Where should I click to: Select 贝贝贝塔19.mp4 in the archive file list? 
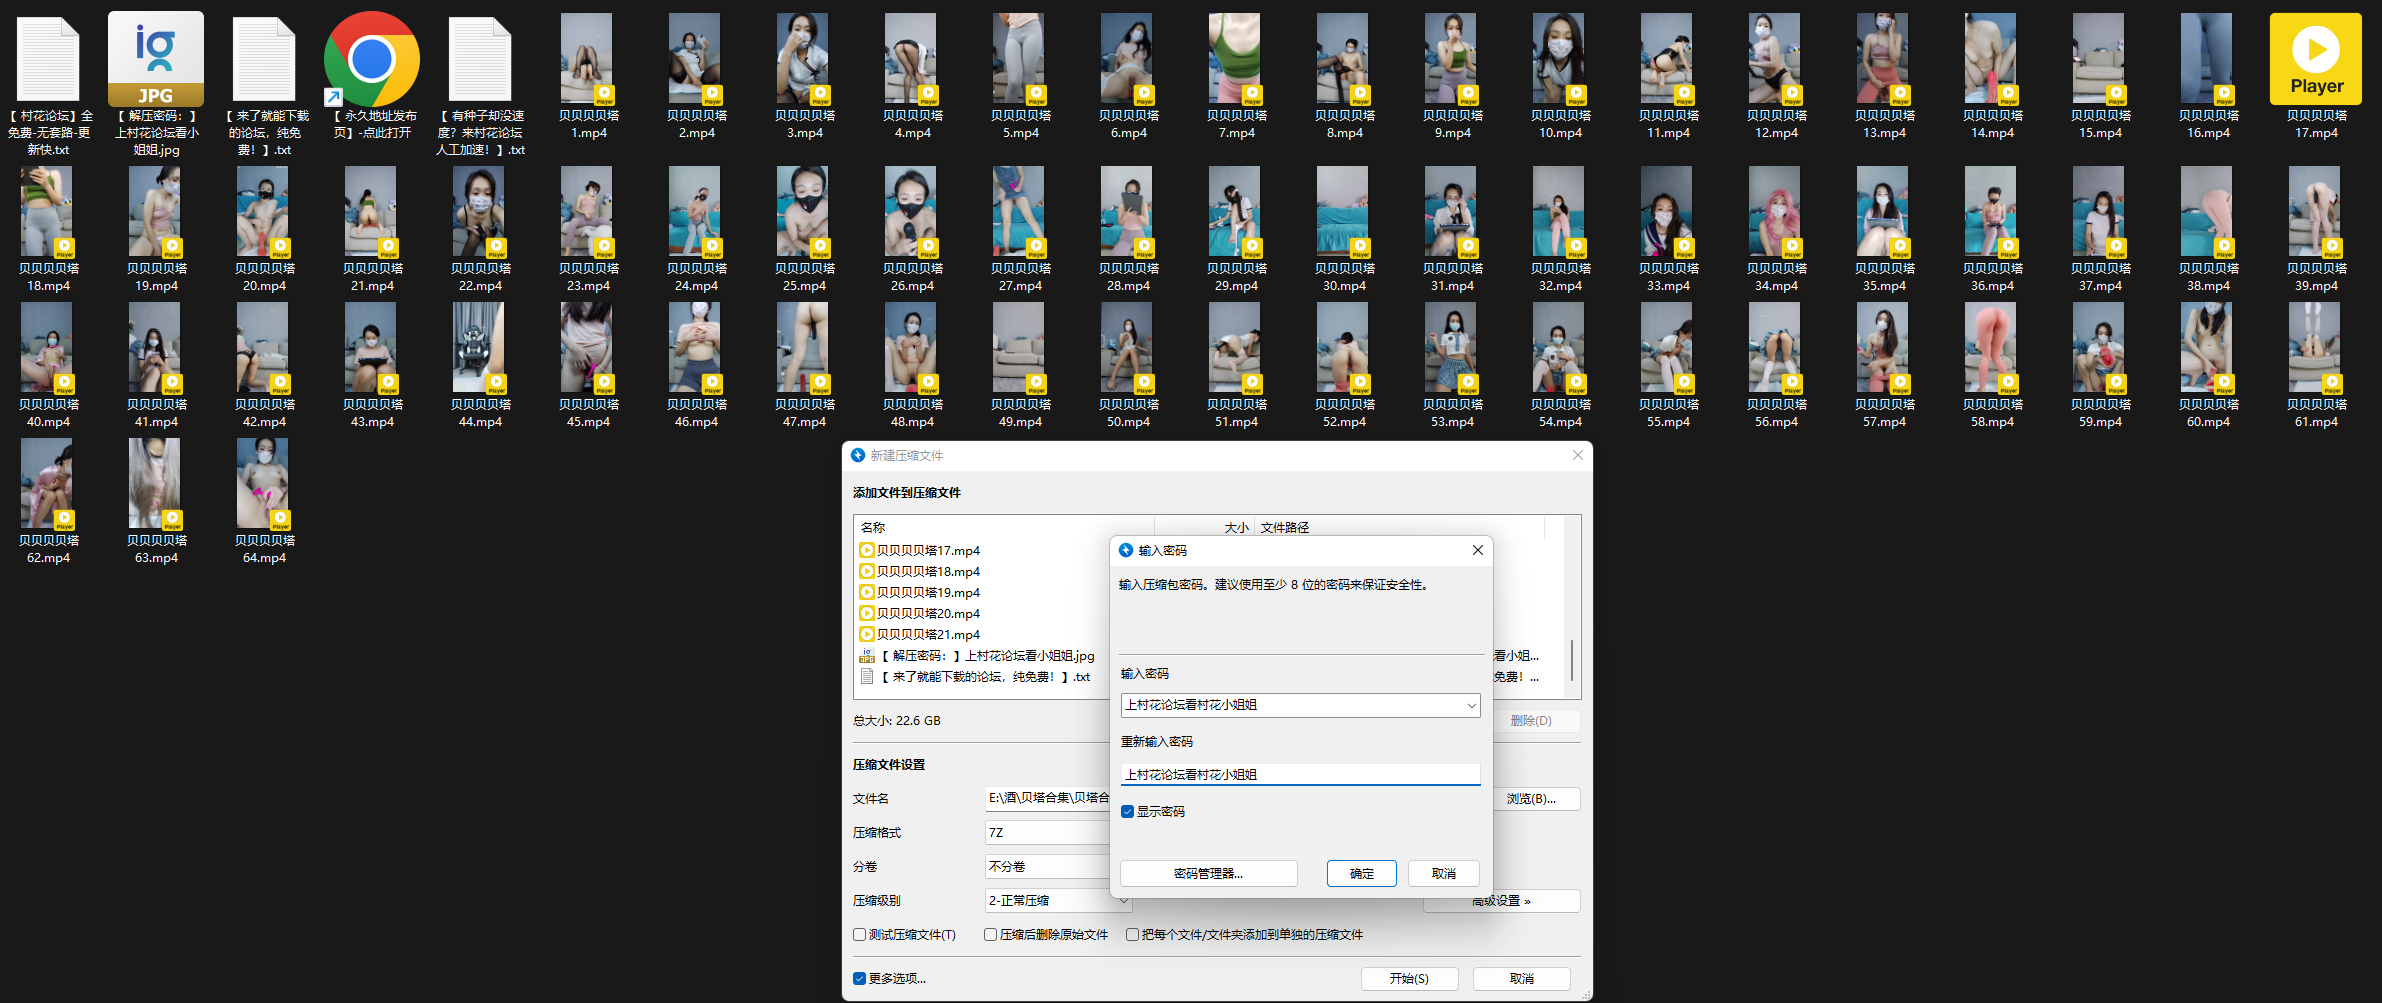pyautogui.click(x=927, y=592)
